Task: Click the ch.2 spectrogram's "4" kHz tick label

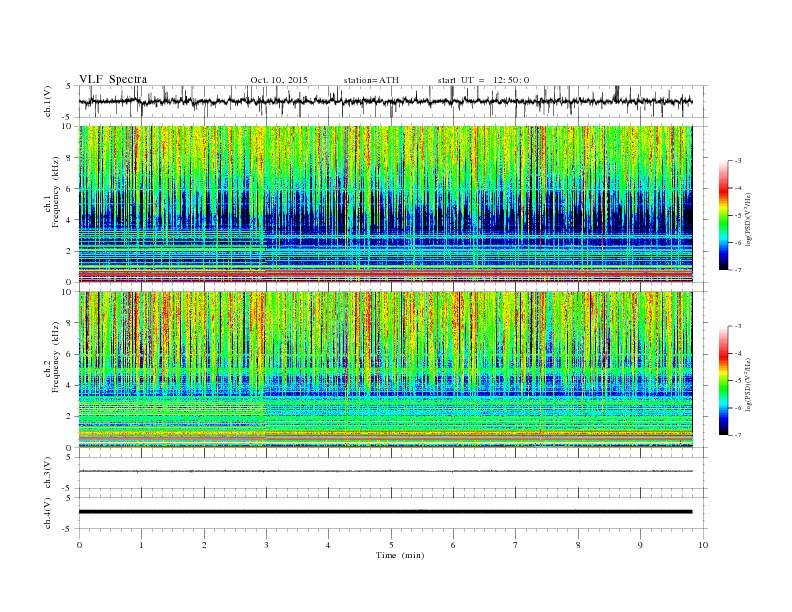Action: (69, 385)
